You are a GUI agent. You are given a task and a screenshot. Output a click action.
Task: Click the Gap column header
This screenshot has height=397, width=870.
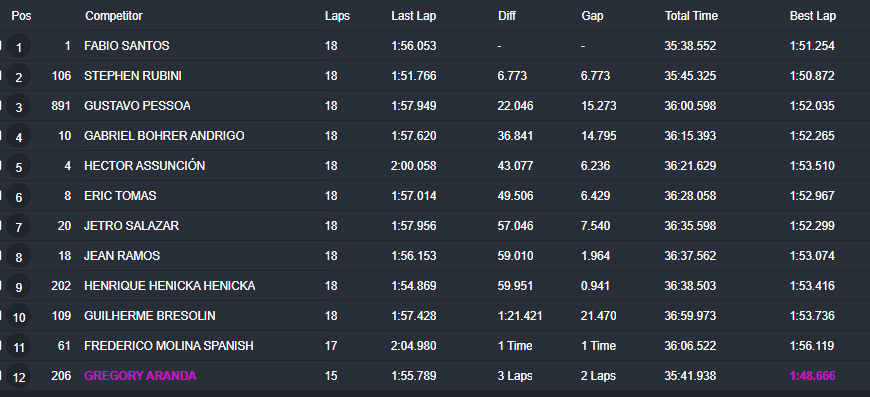coord(592,16)
